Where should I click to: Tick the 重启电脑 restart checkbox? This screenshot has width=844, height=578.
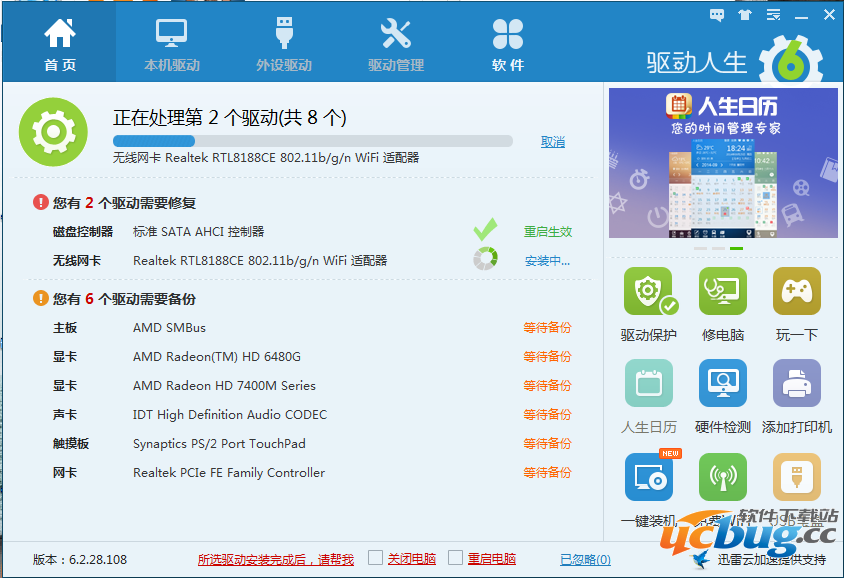click(x=456, y=558)
